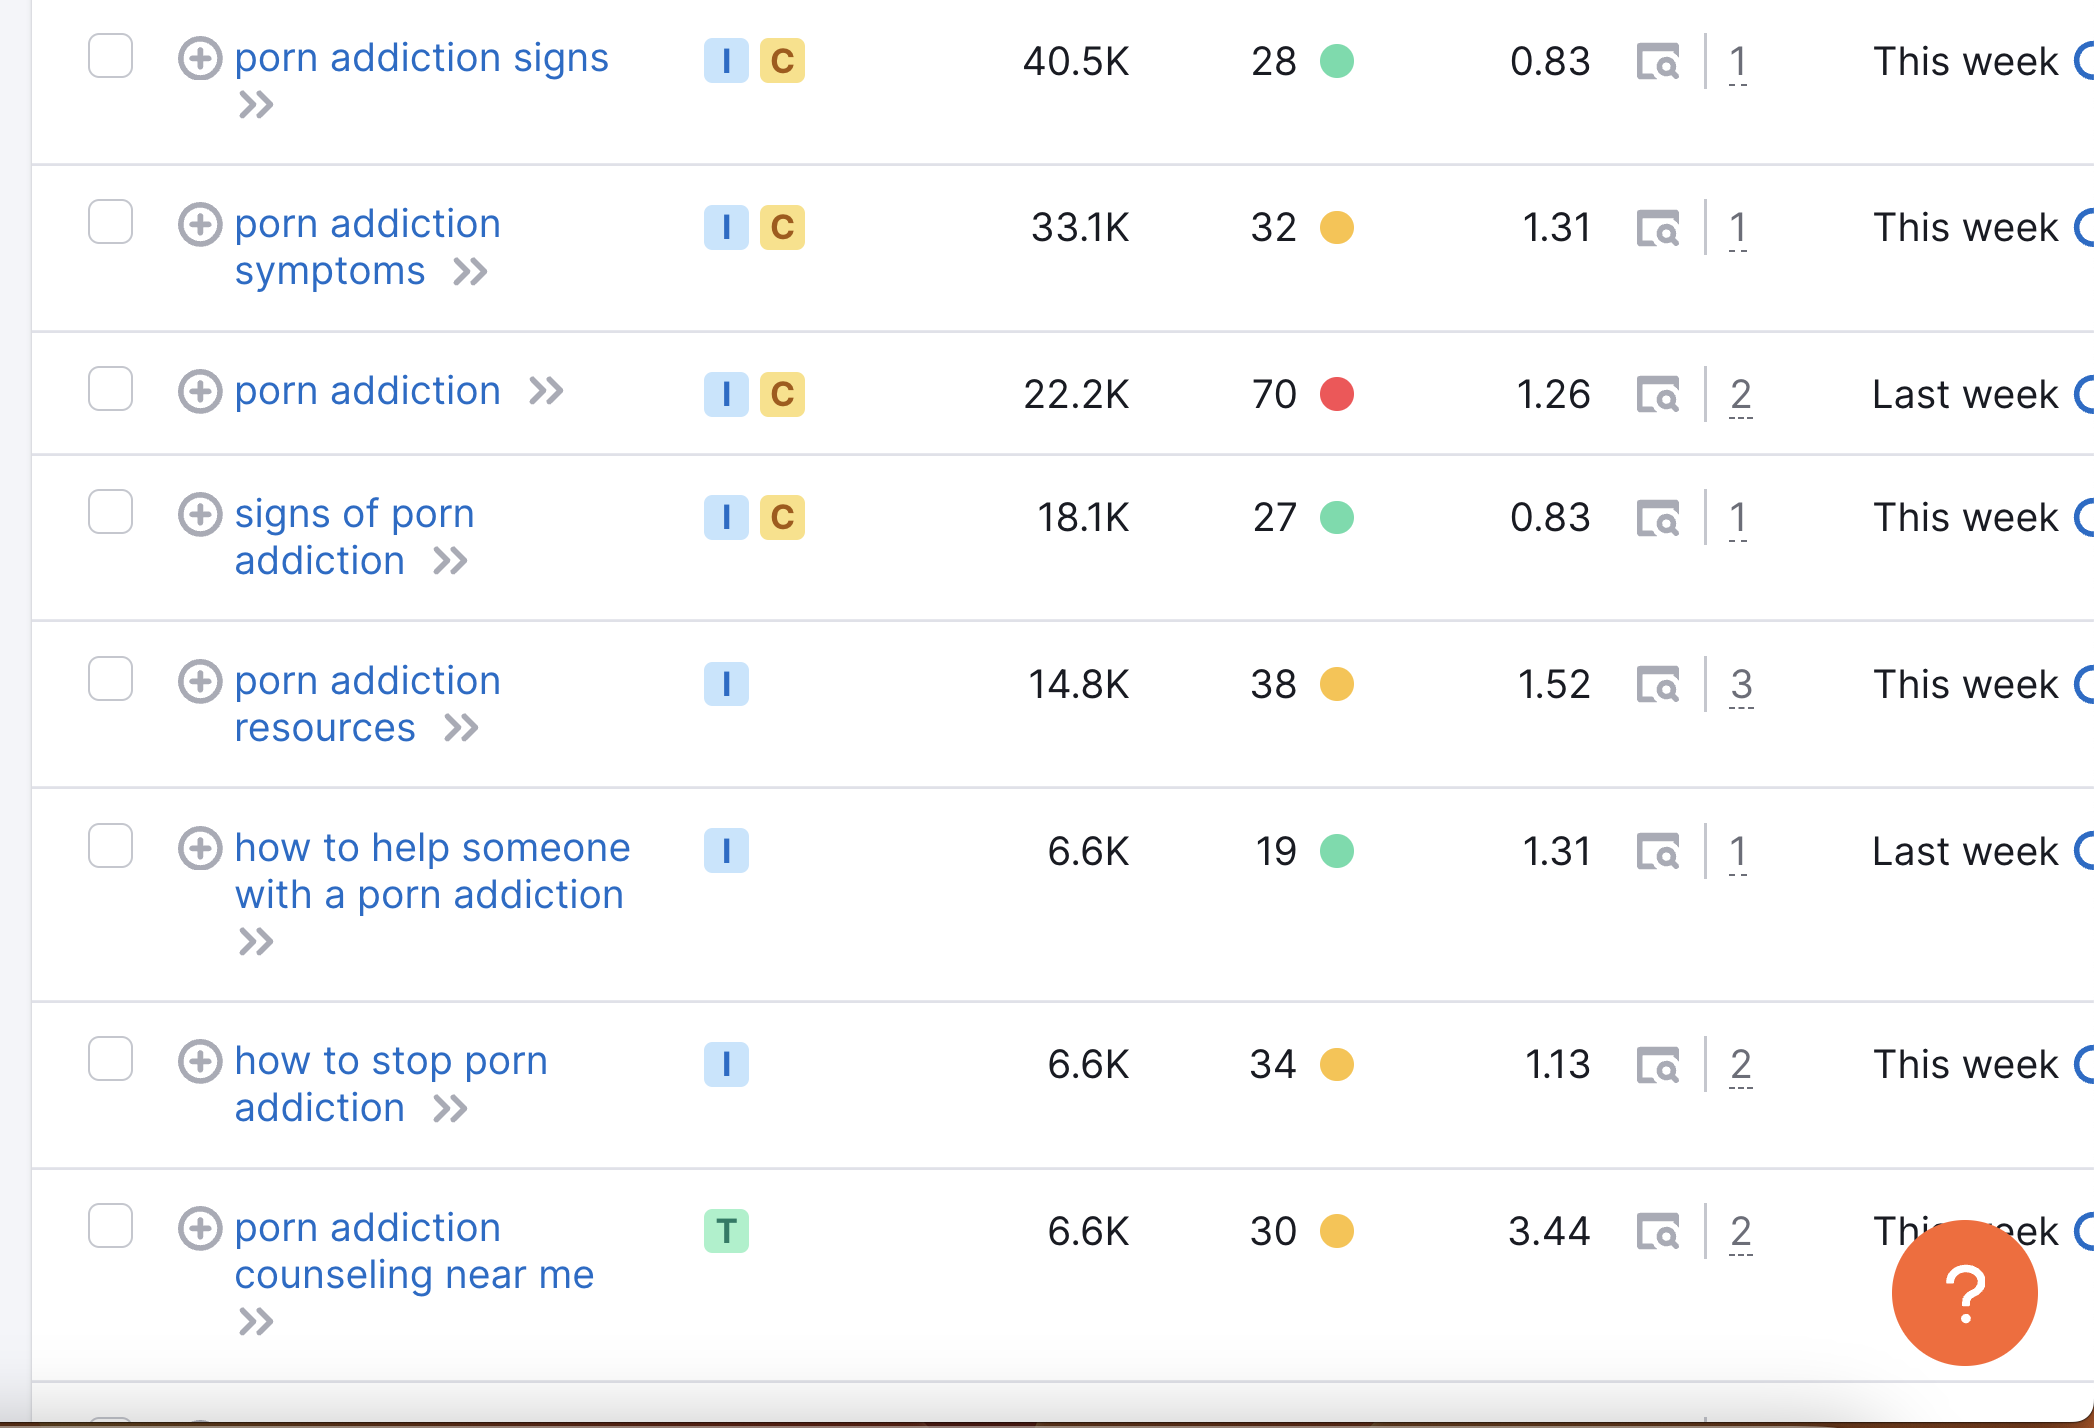View SERP icon for 'porn addiction resources'
Screen dimensions: 2094x1428
click(1658, 685)
